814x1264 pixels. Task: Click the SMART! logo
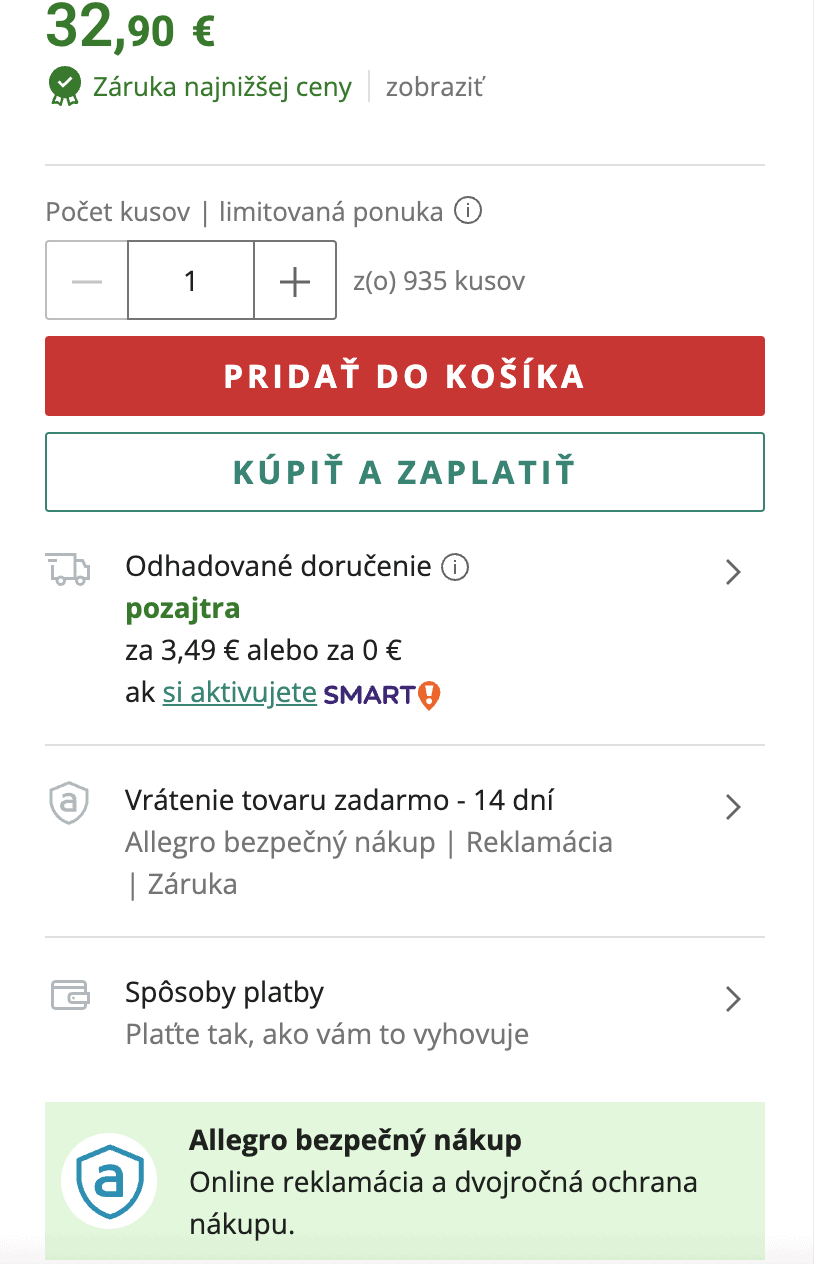381,693
